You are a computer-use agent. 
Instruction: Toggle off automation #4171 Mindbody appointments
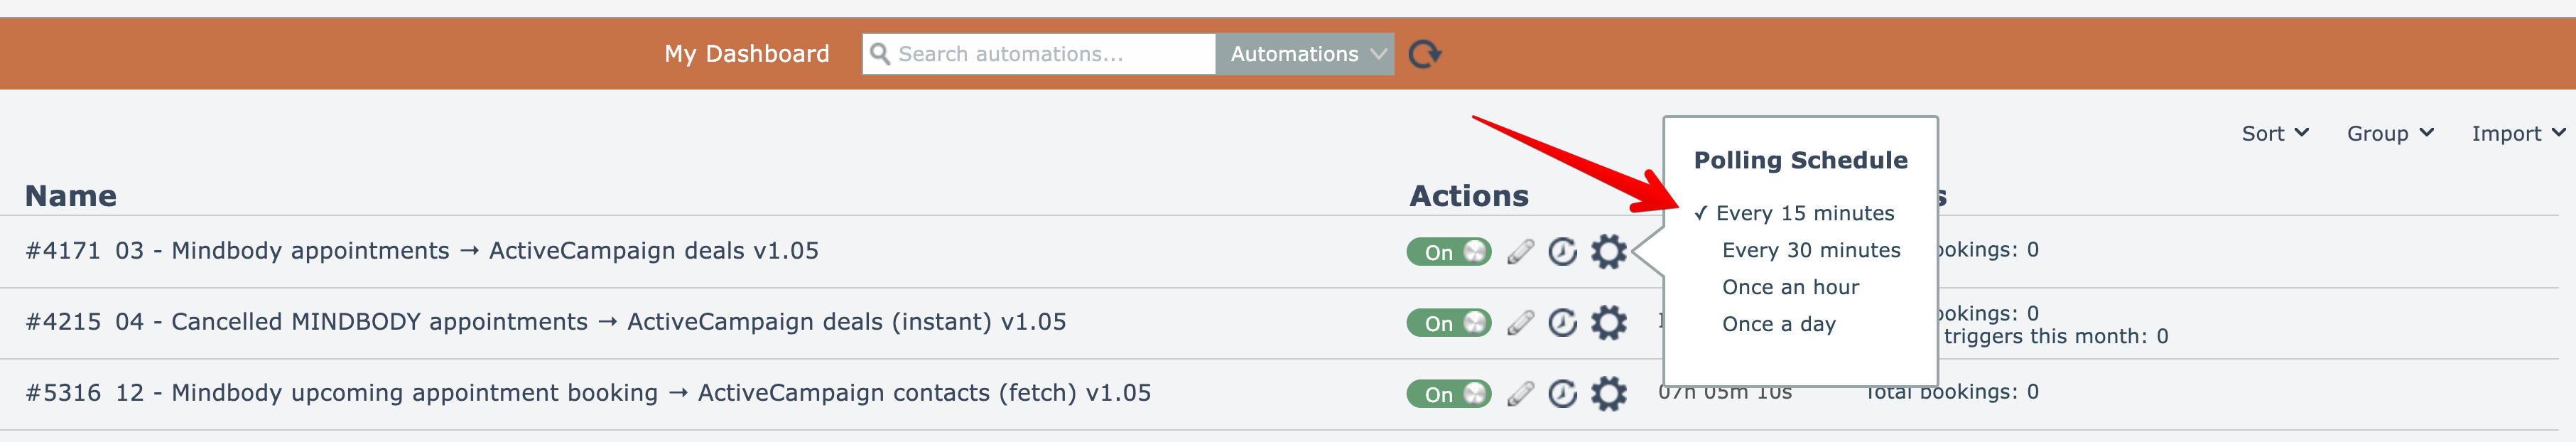point(1448,252)
